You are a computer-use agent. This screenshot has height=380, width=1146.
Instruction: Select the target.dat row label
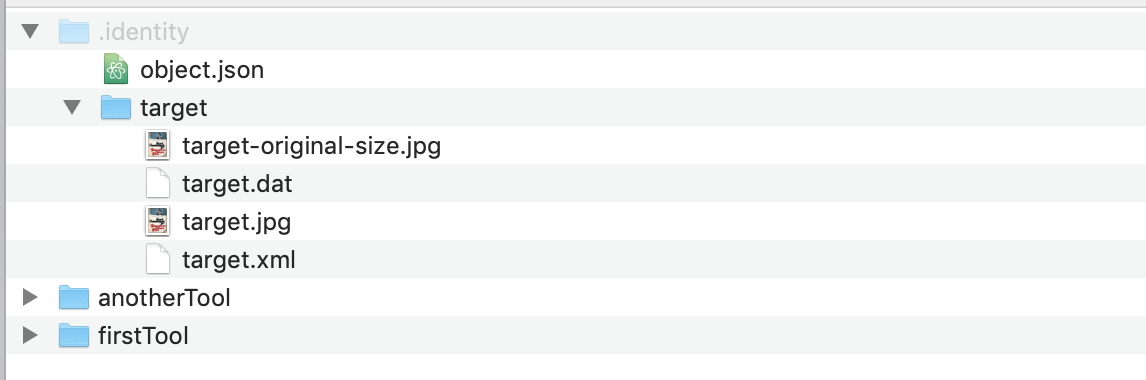(x=237, y=184)
